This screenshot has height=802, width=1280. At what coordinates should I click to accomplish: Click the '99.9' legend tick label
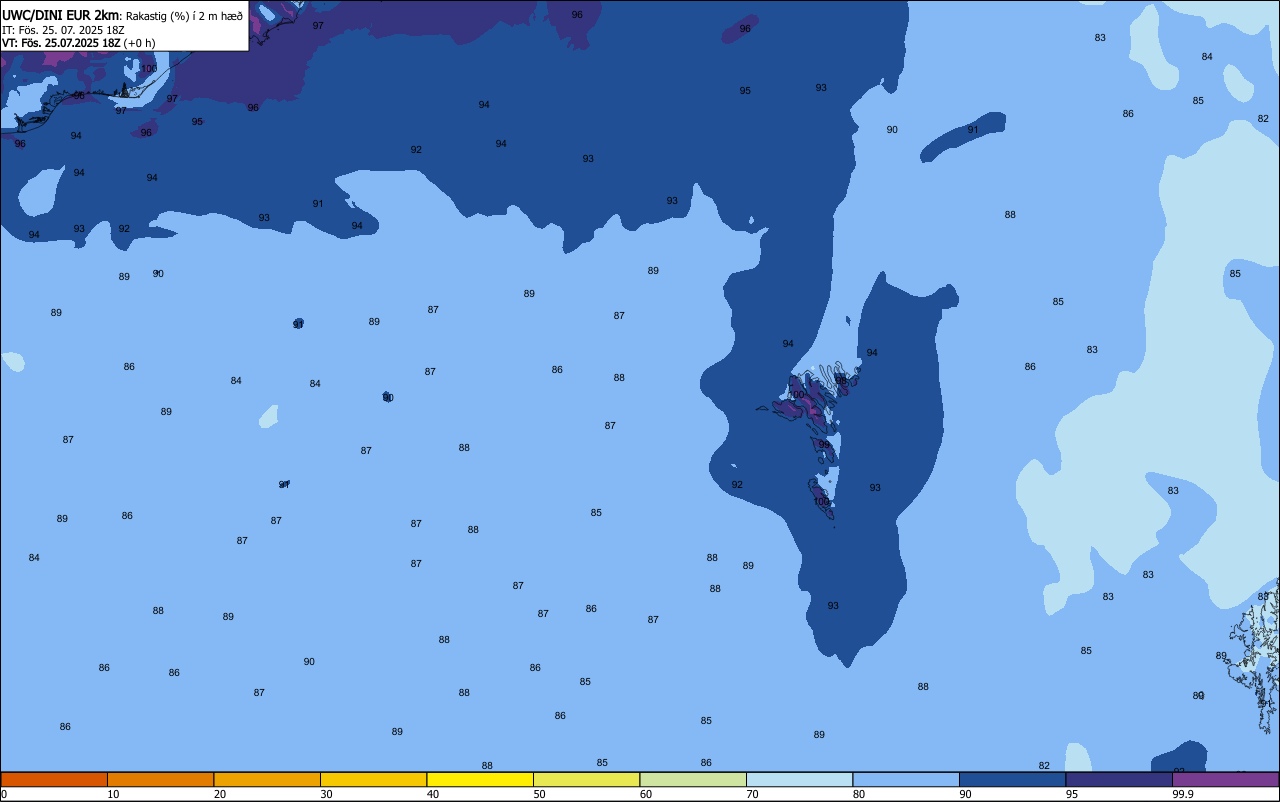tap(1183, 794)
